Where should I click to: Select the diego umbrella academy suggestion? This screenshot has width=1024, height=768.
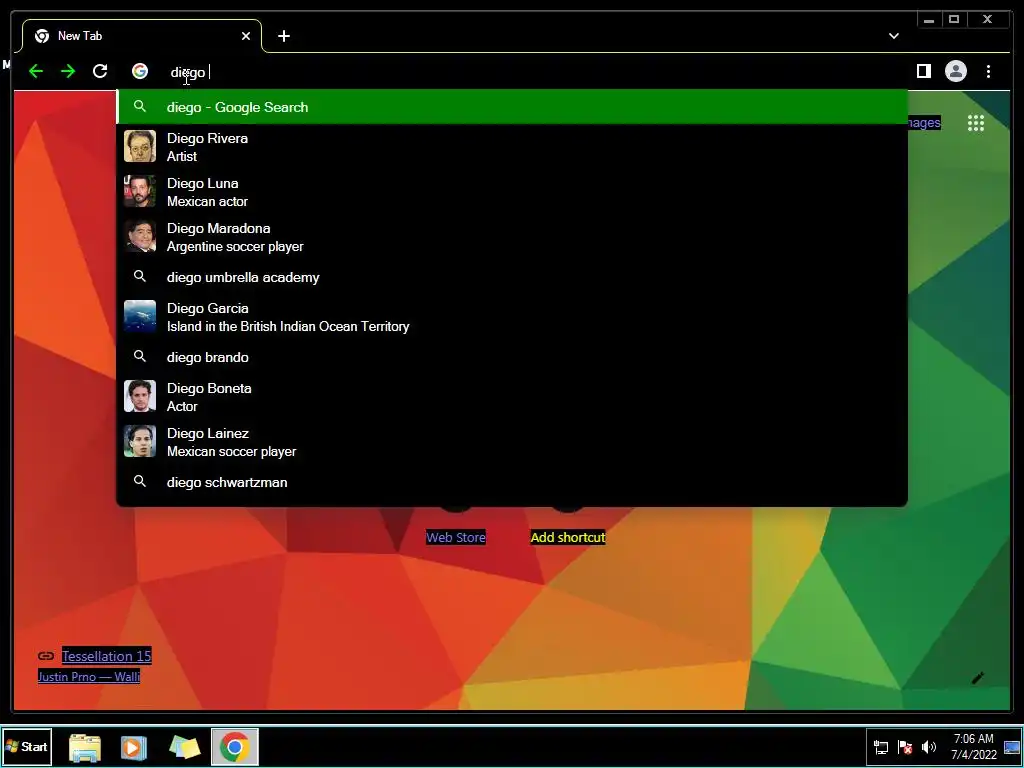[512, 277]
